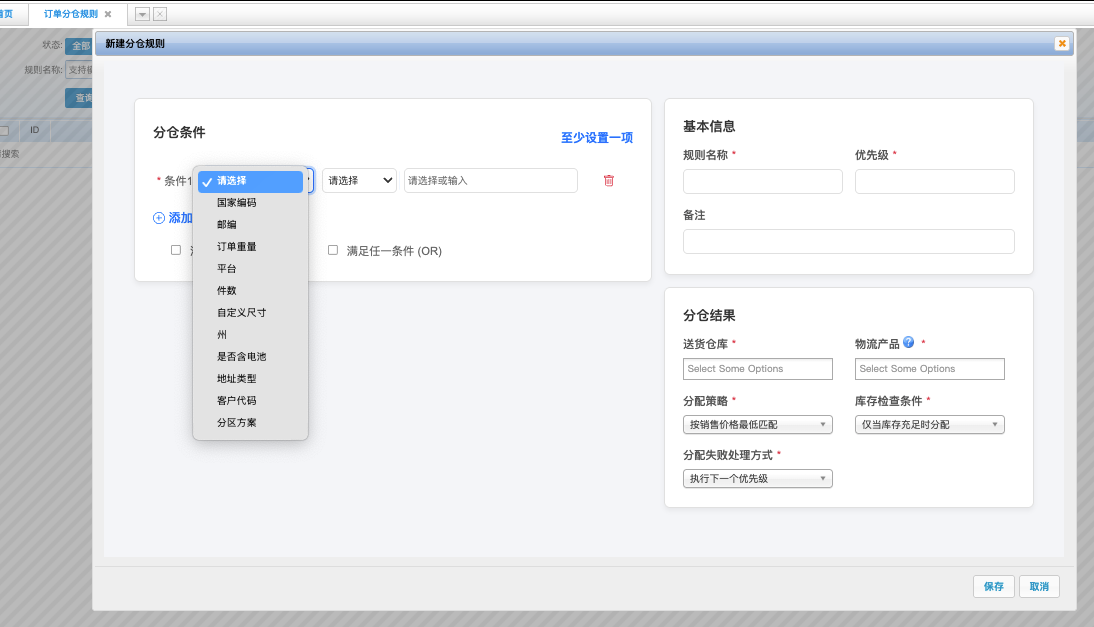
Task: Click the 保存 button
Action: tap(993, 586)
